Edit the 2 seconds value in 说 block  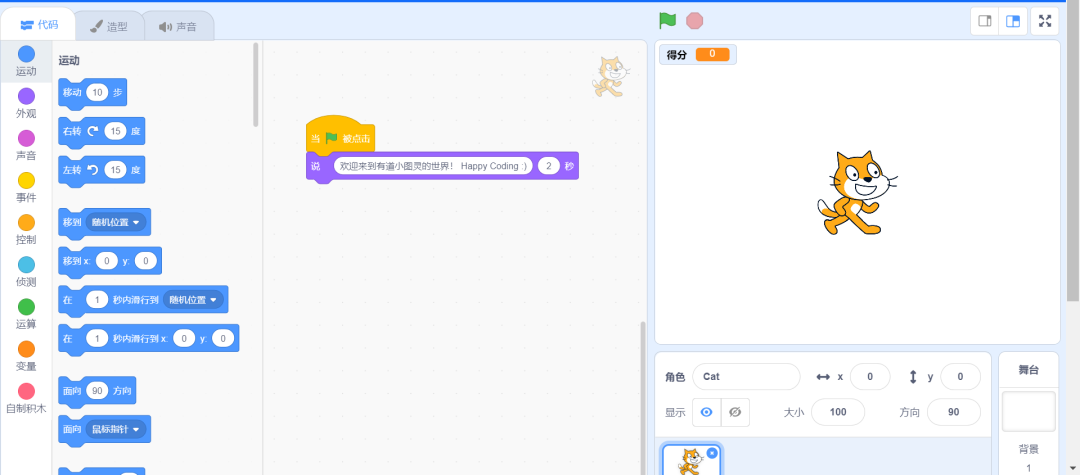pyautogui.click(x=549, y=166)
